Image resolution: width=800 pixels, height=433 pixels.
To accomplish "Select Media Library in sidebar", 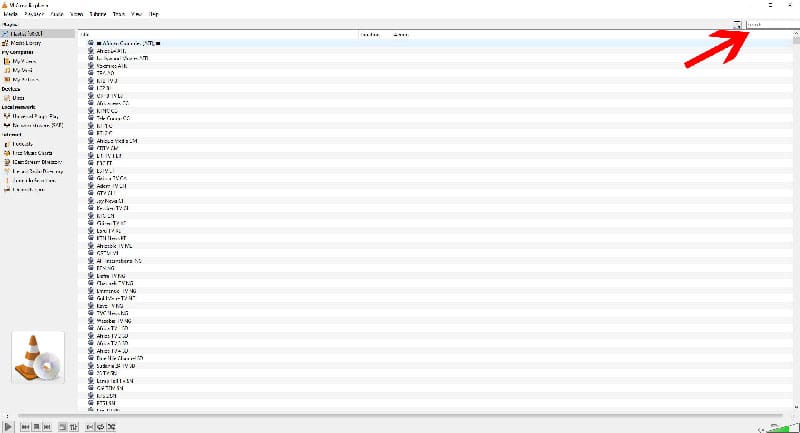I will pyautogui.click(x=38, y=43).
